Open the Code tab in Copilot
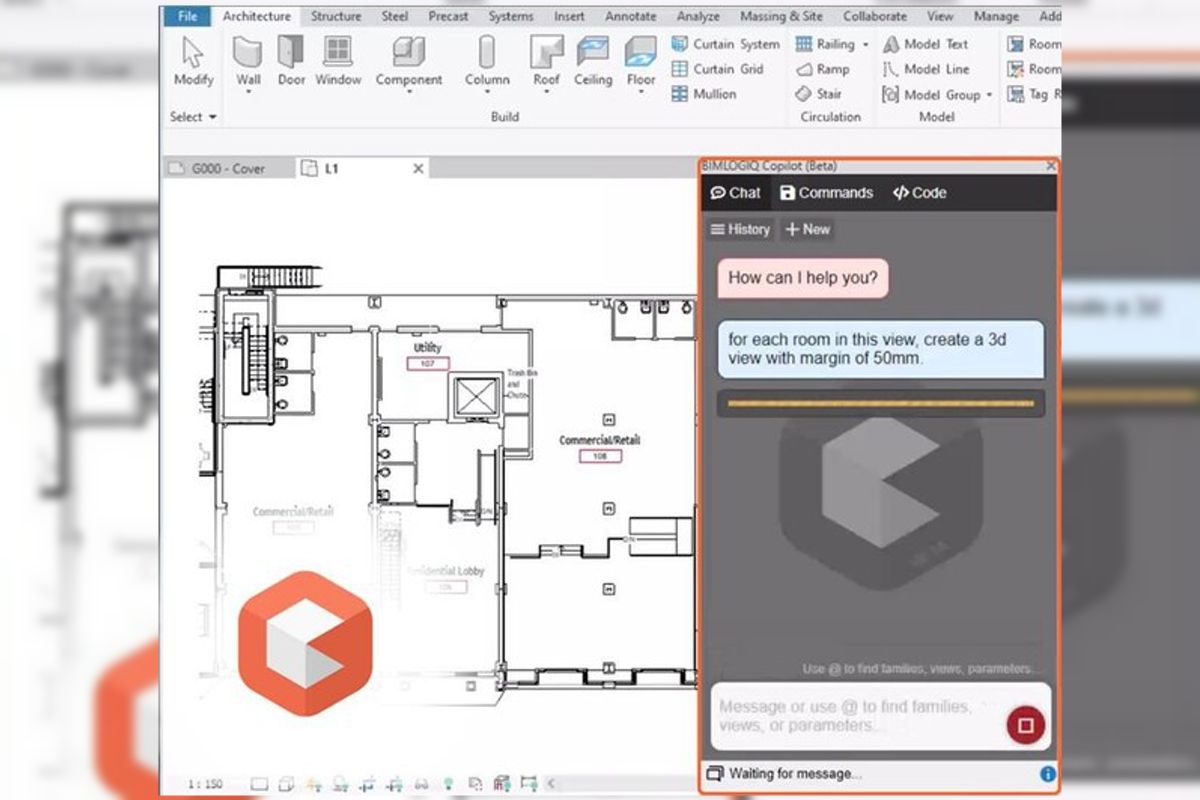Screen dimensions: 1200x800 [x=919, y=193]
